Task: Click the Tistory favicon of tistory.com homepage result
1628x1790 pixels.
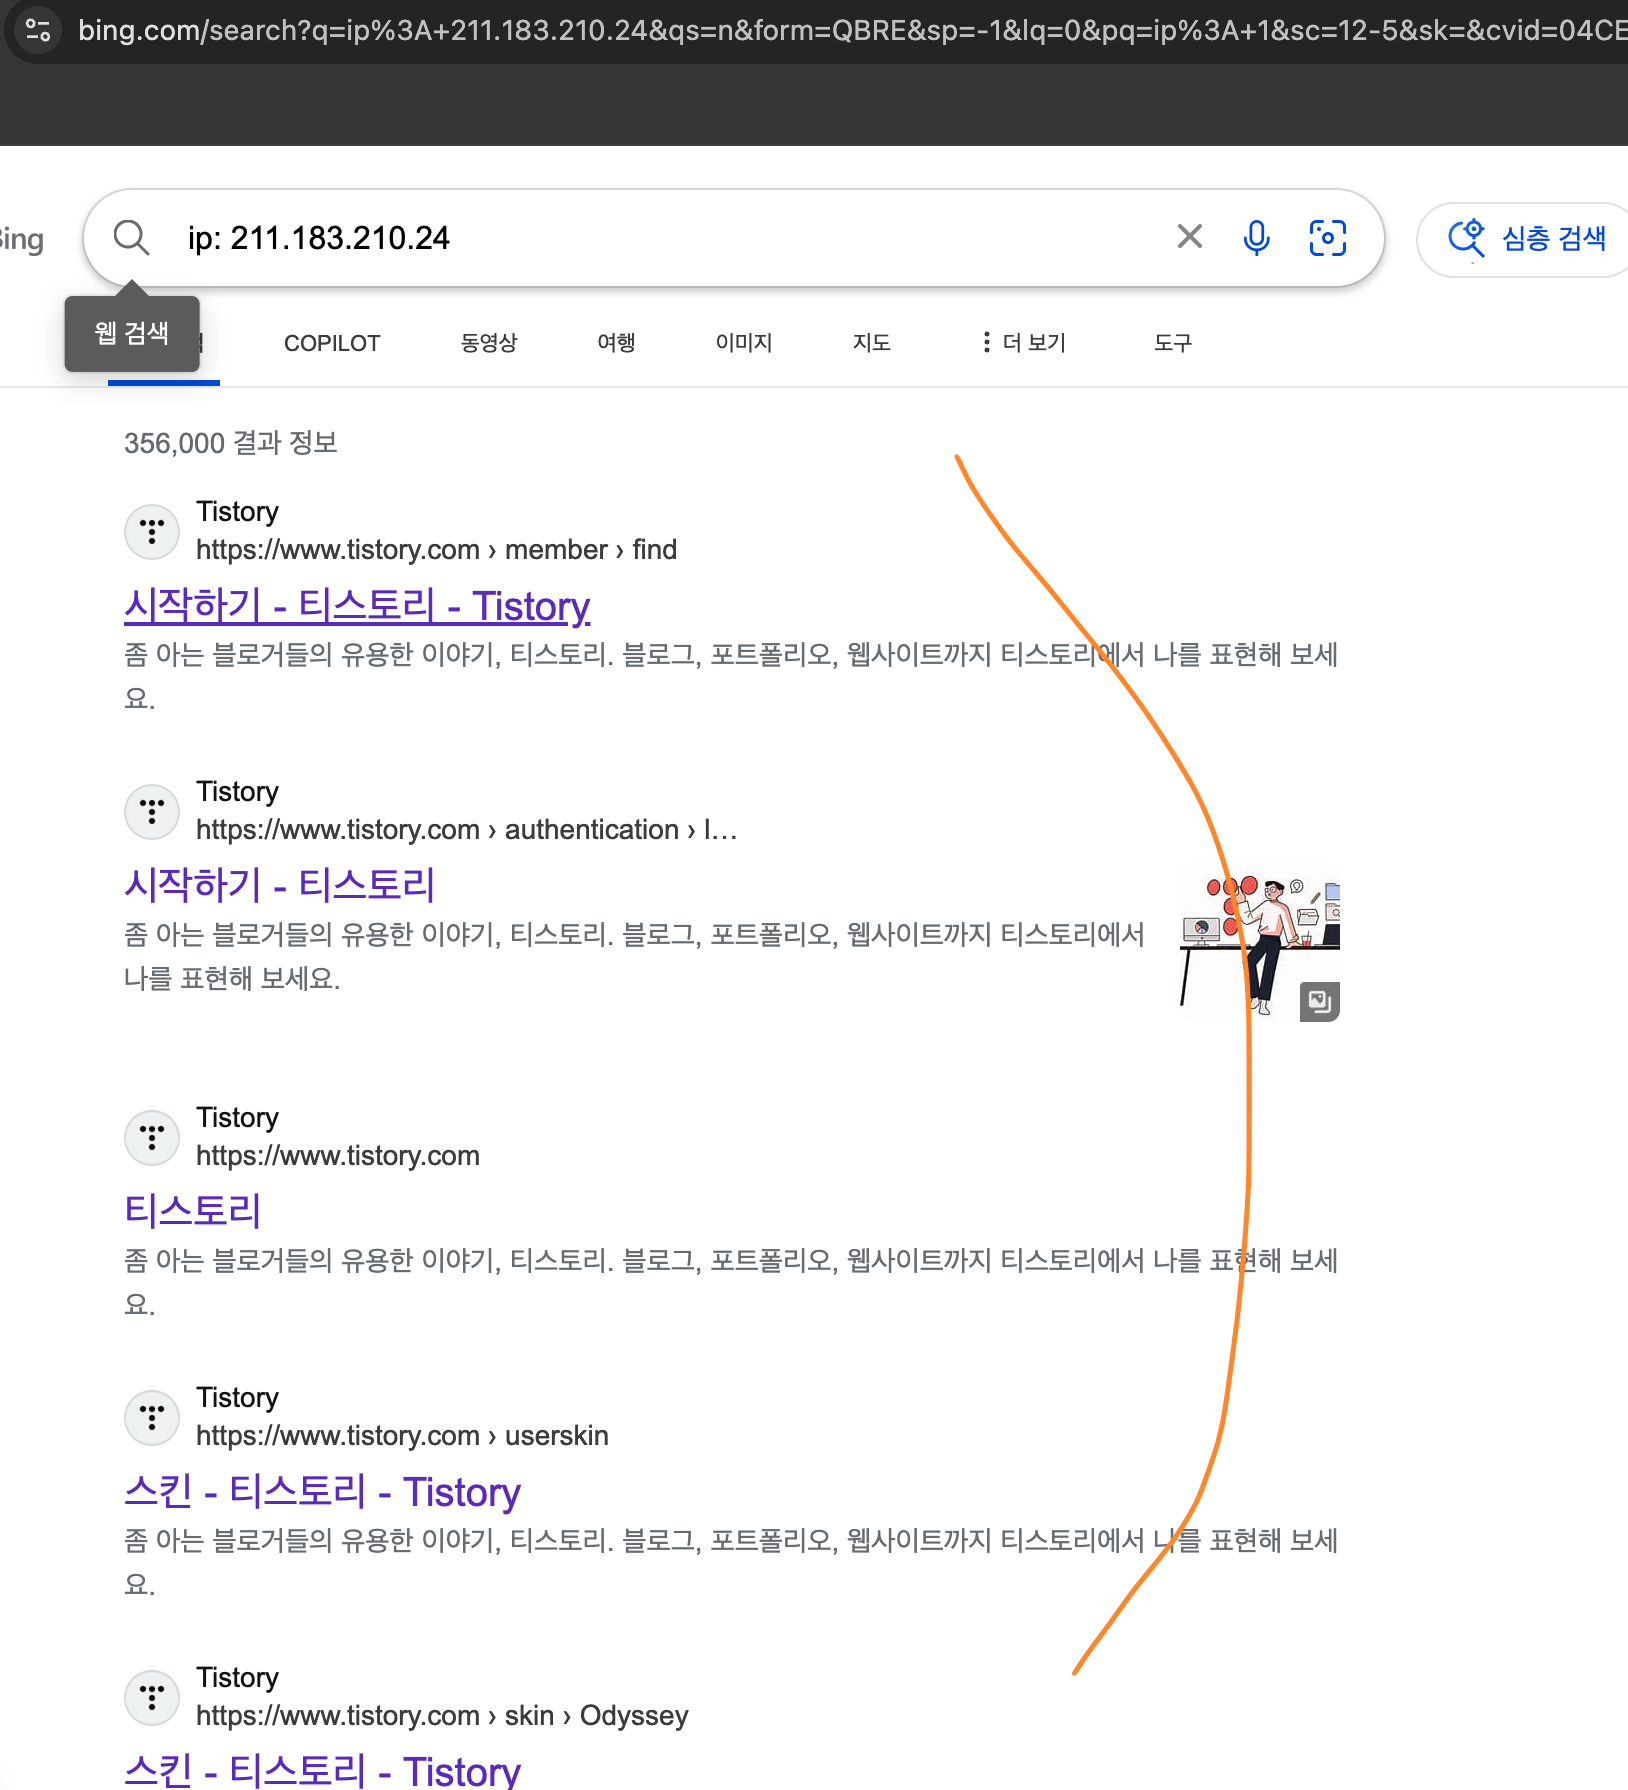Action: click(x=152, y=1137)
